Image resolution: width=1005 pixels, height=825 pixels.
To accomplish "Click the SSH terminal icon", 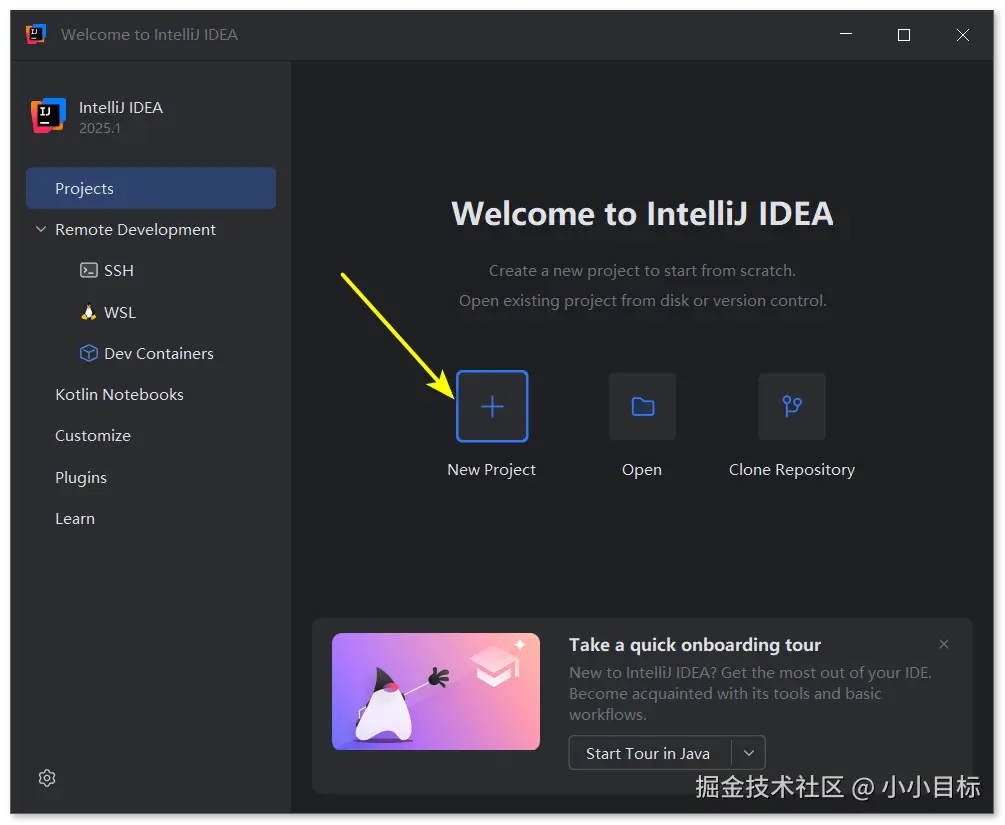I will pyautogui.click(x=88, y=271).
